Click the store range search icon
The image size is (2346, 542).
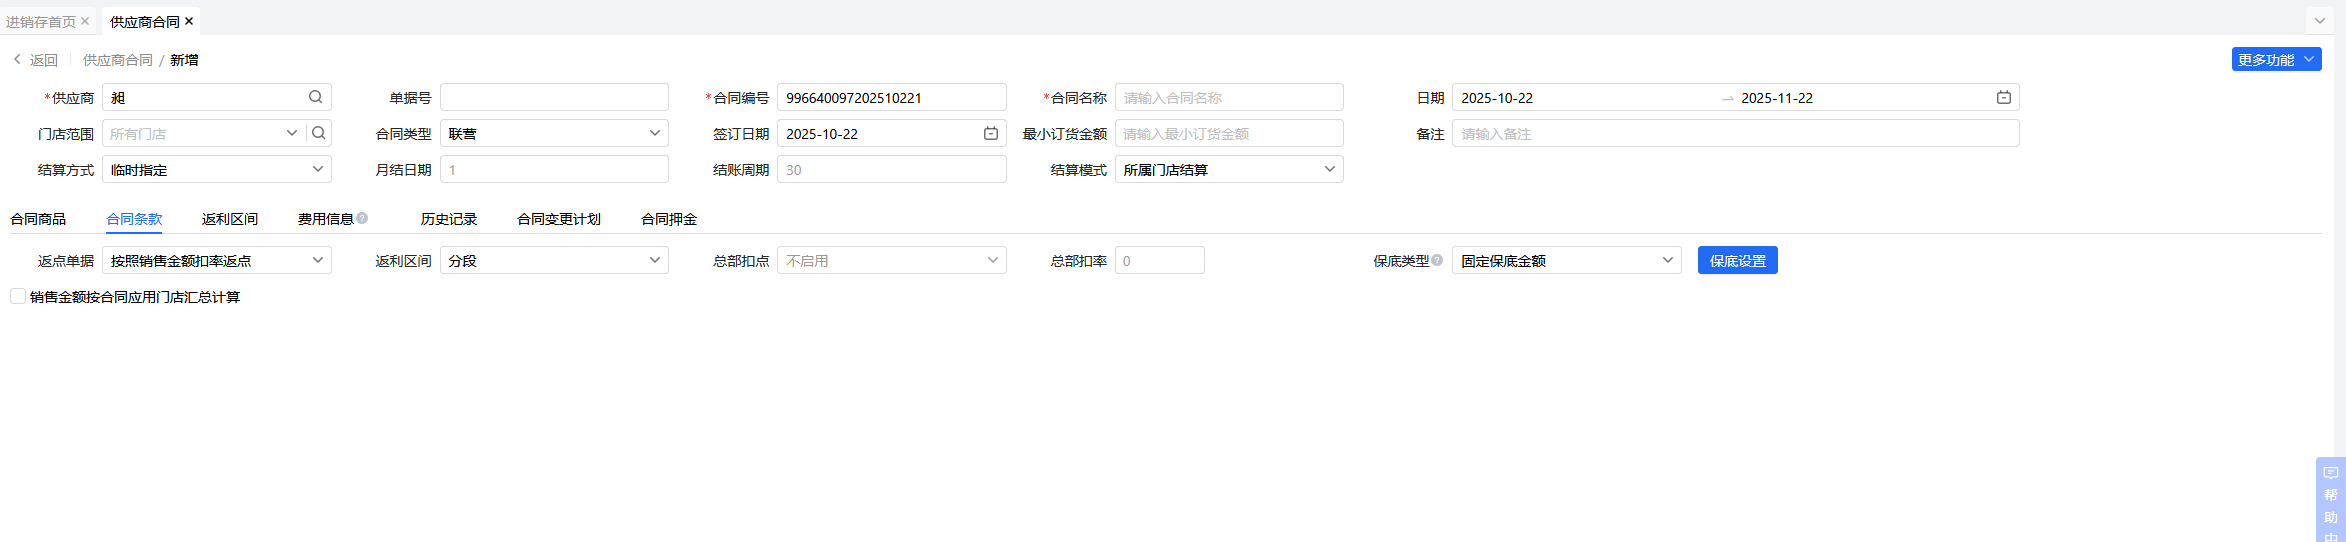(319, 133)
